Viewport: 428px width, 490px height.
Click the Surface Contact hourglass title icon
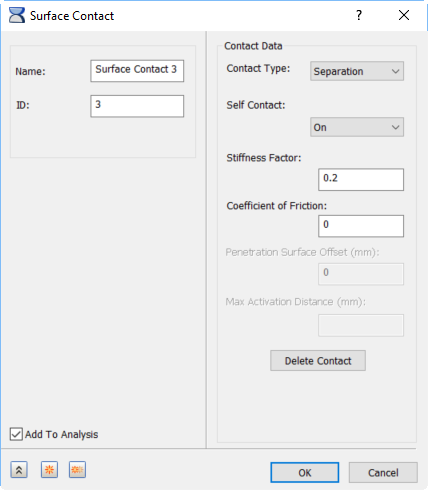tap(17, 15)
